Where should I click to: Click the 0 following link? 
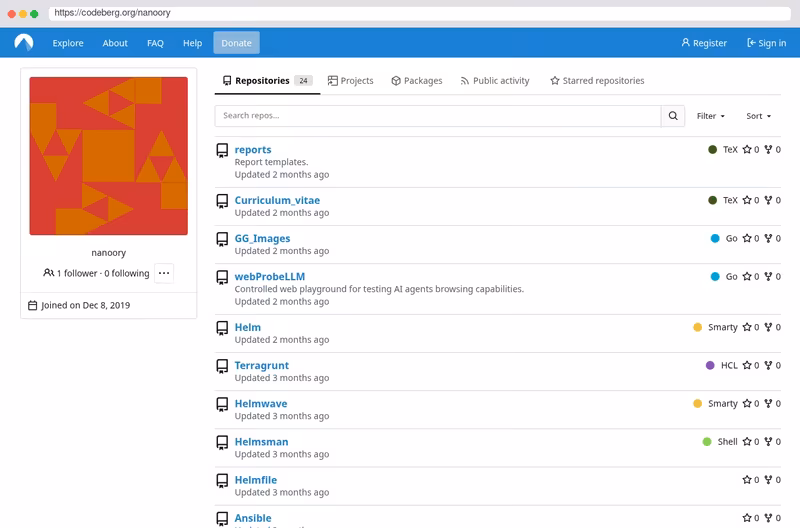click(127, 273)
